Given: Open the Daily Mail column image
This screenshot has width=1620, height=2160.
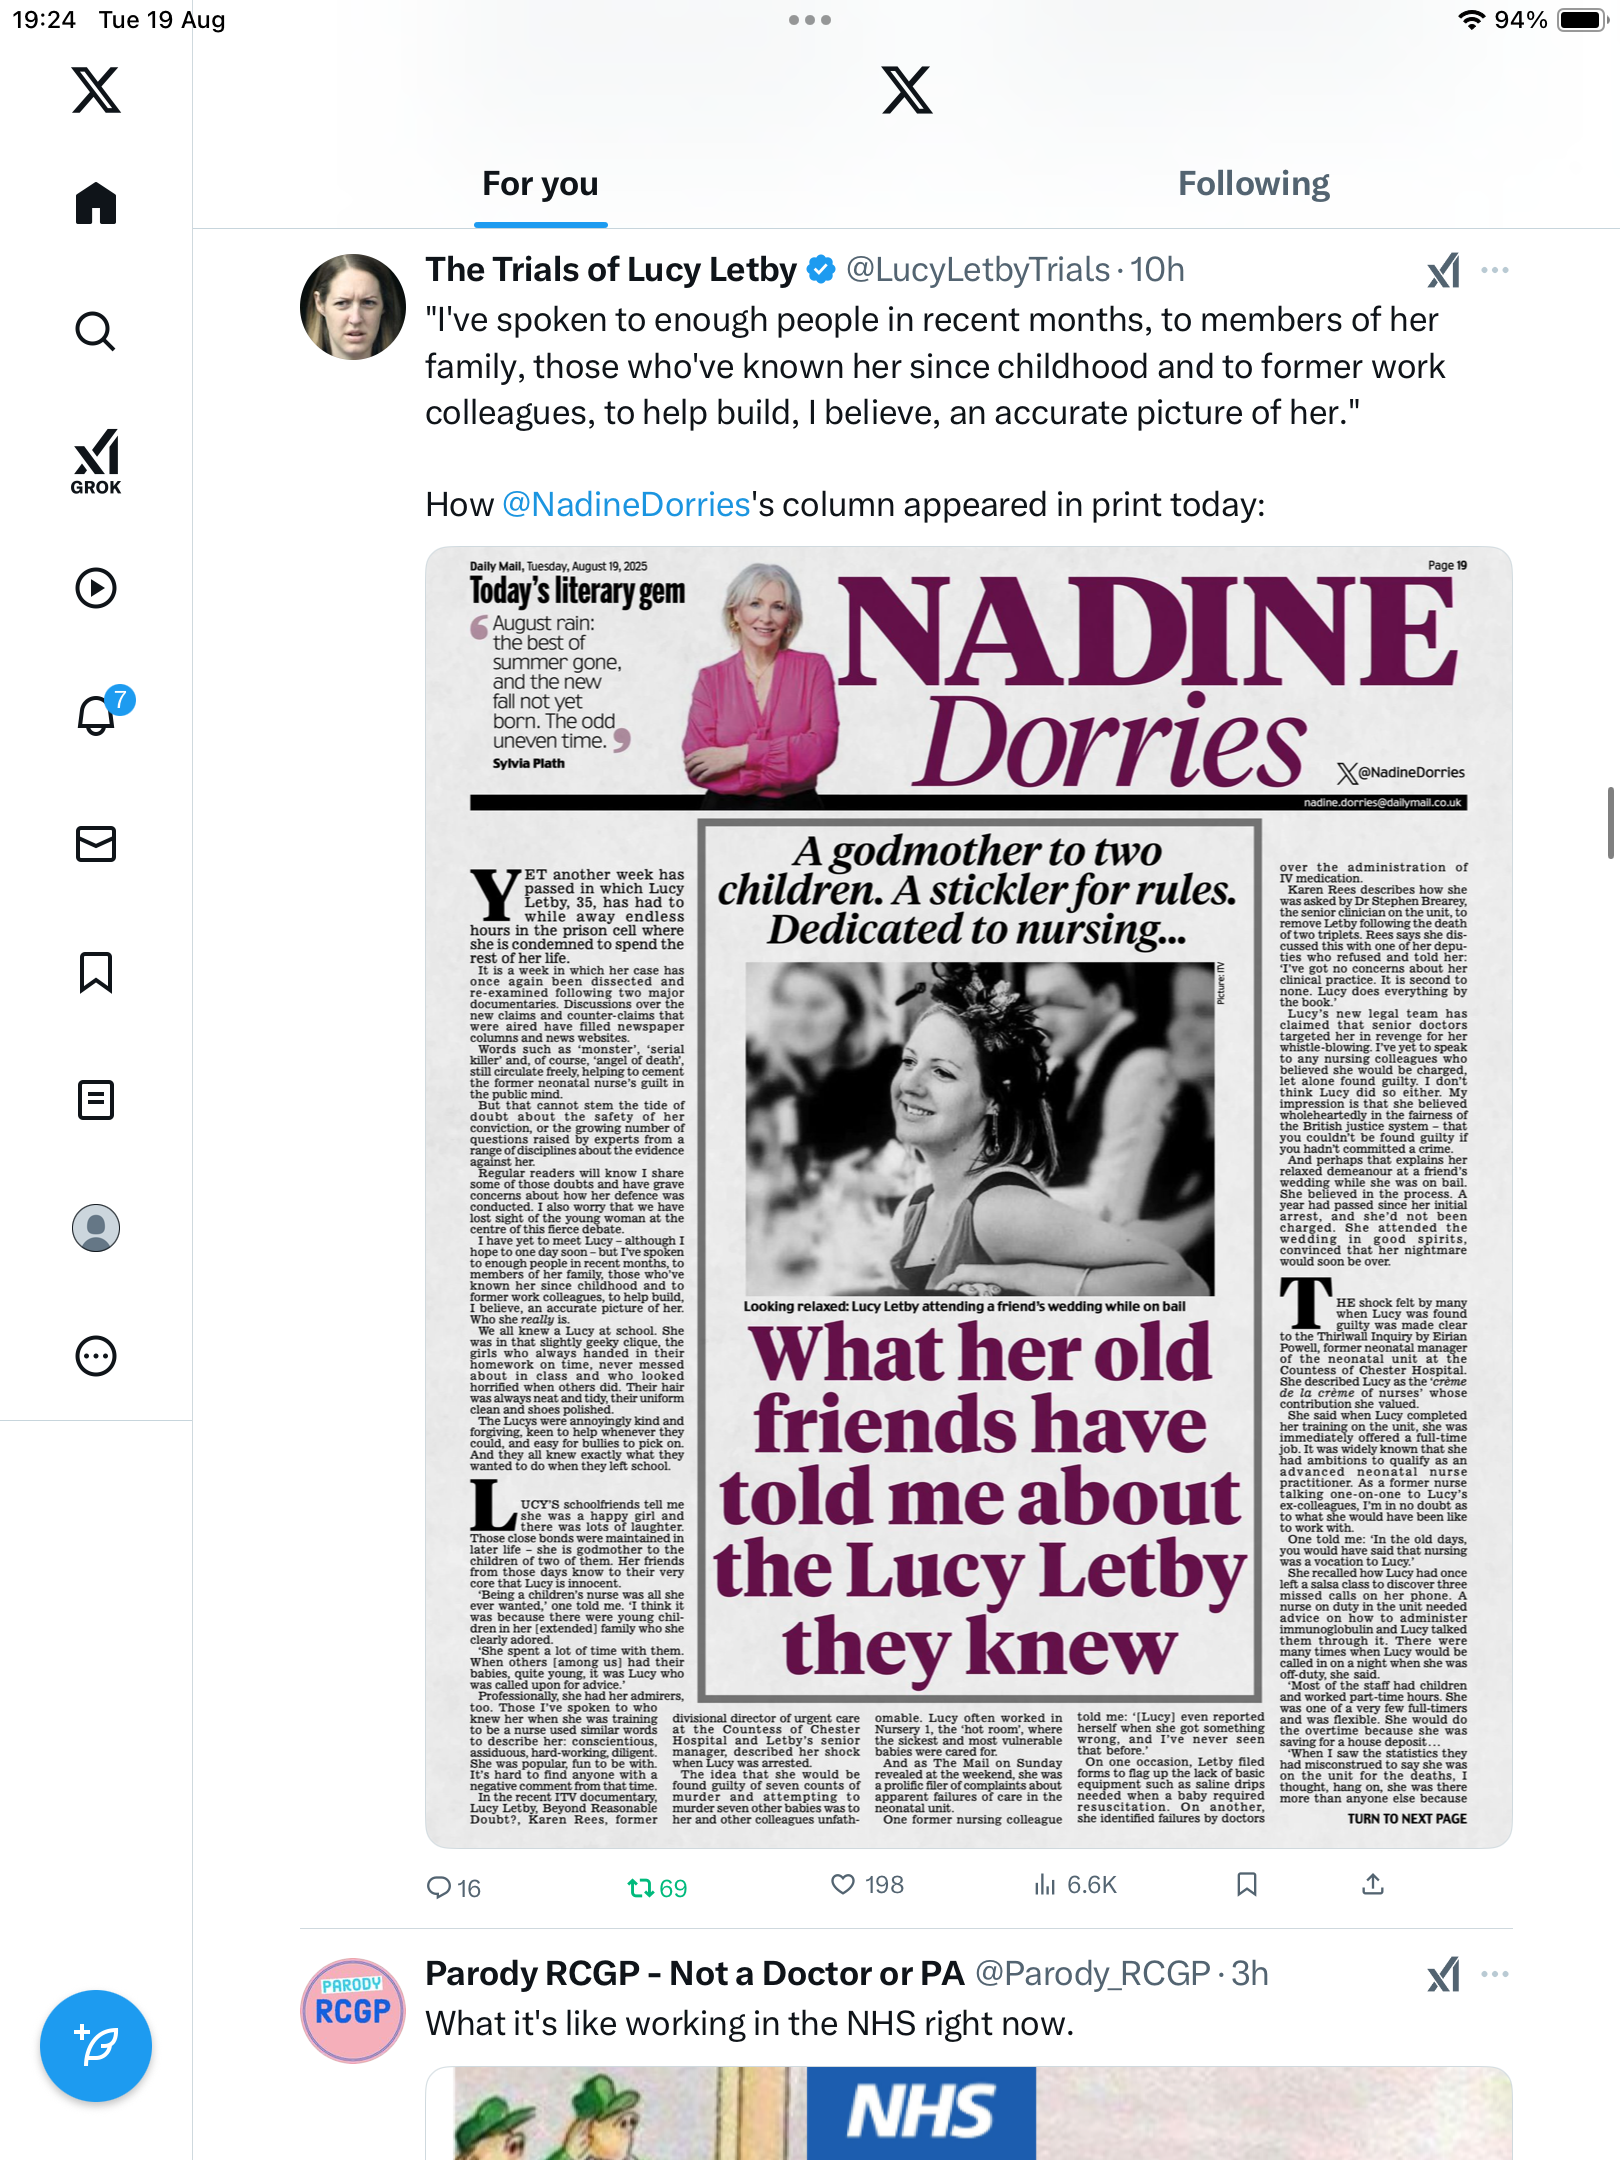Looking at the screenshot, I should (x=968, y=1196).
